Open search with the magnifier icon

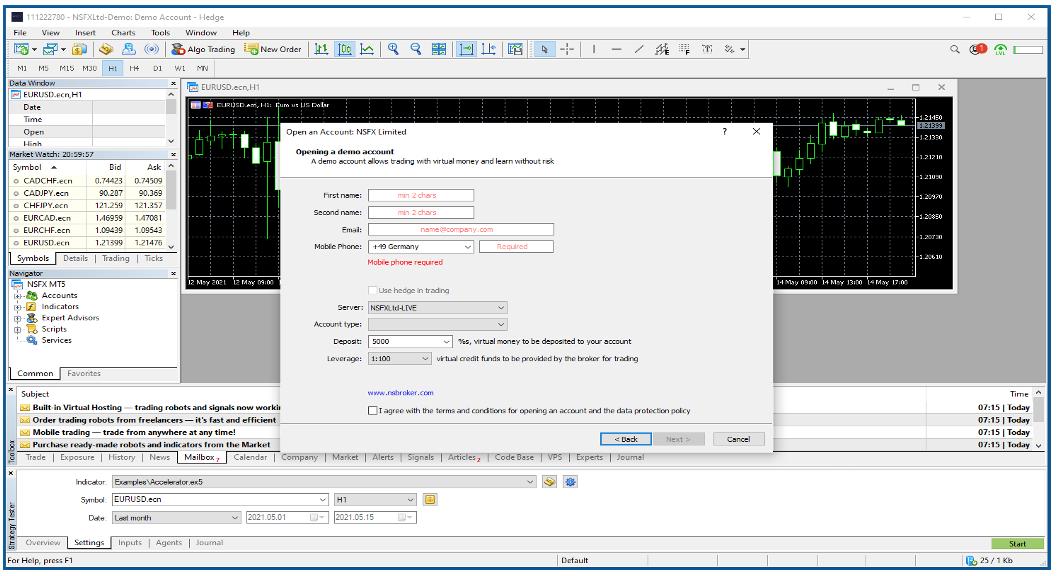955,49
